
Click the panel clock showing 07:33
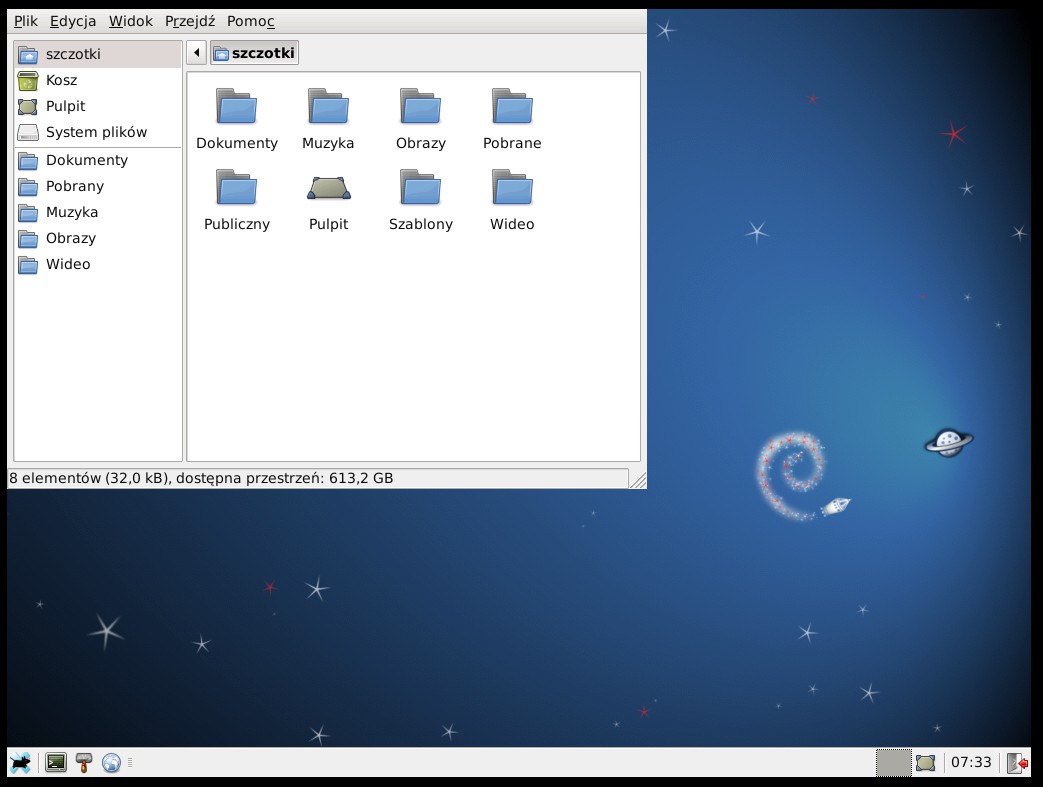click(971, 763)
